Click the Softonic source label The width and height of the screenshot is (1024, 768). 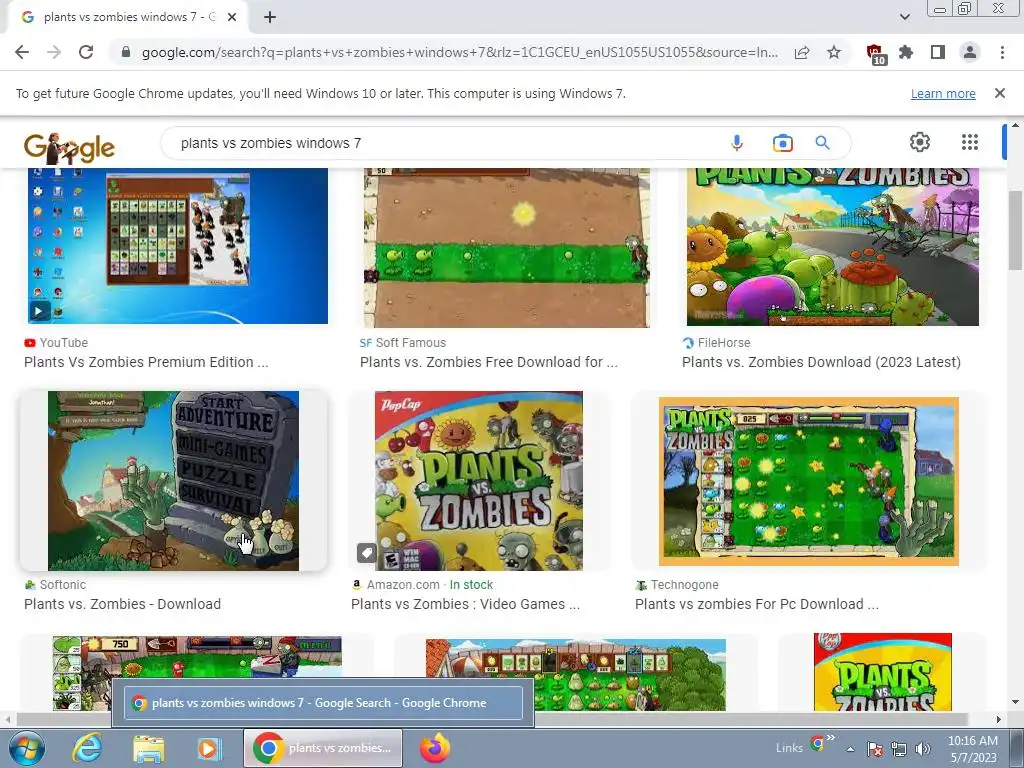[63, 584]
